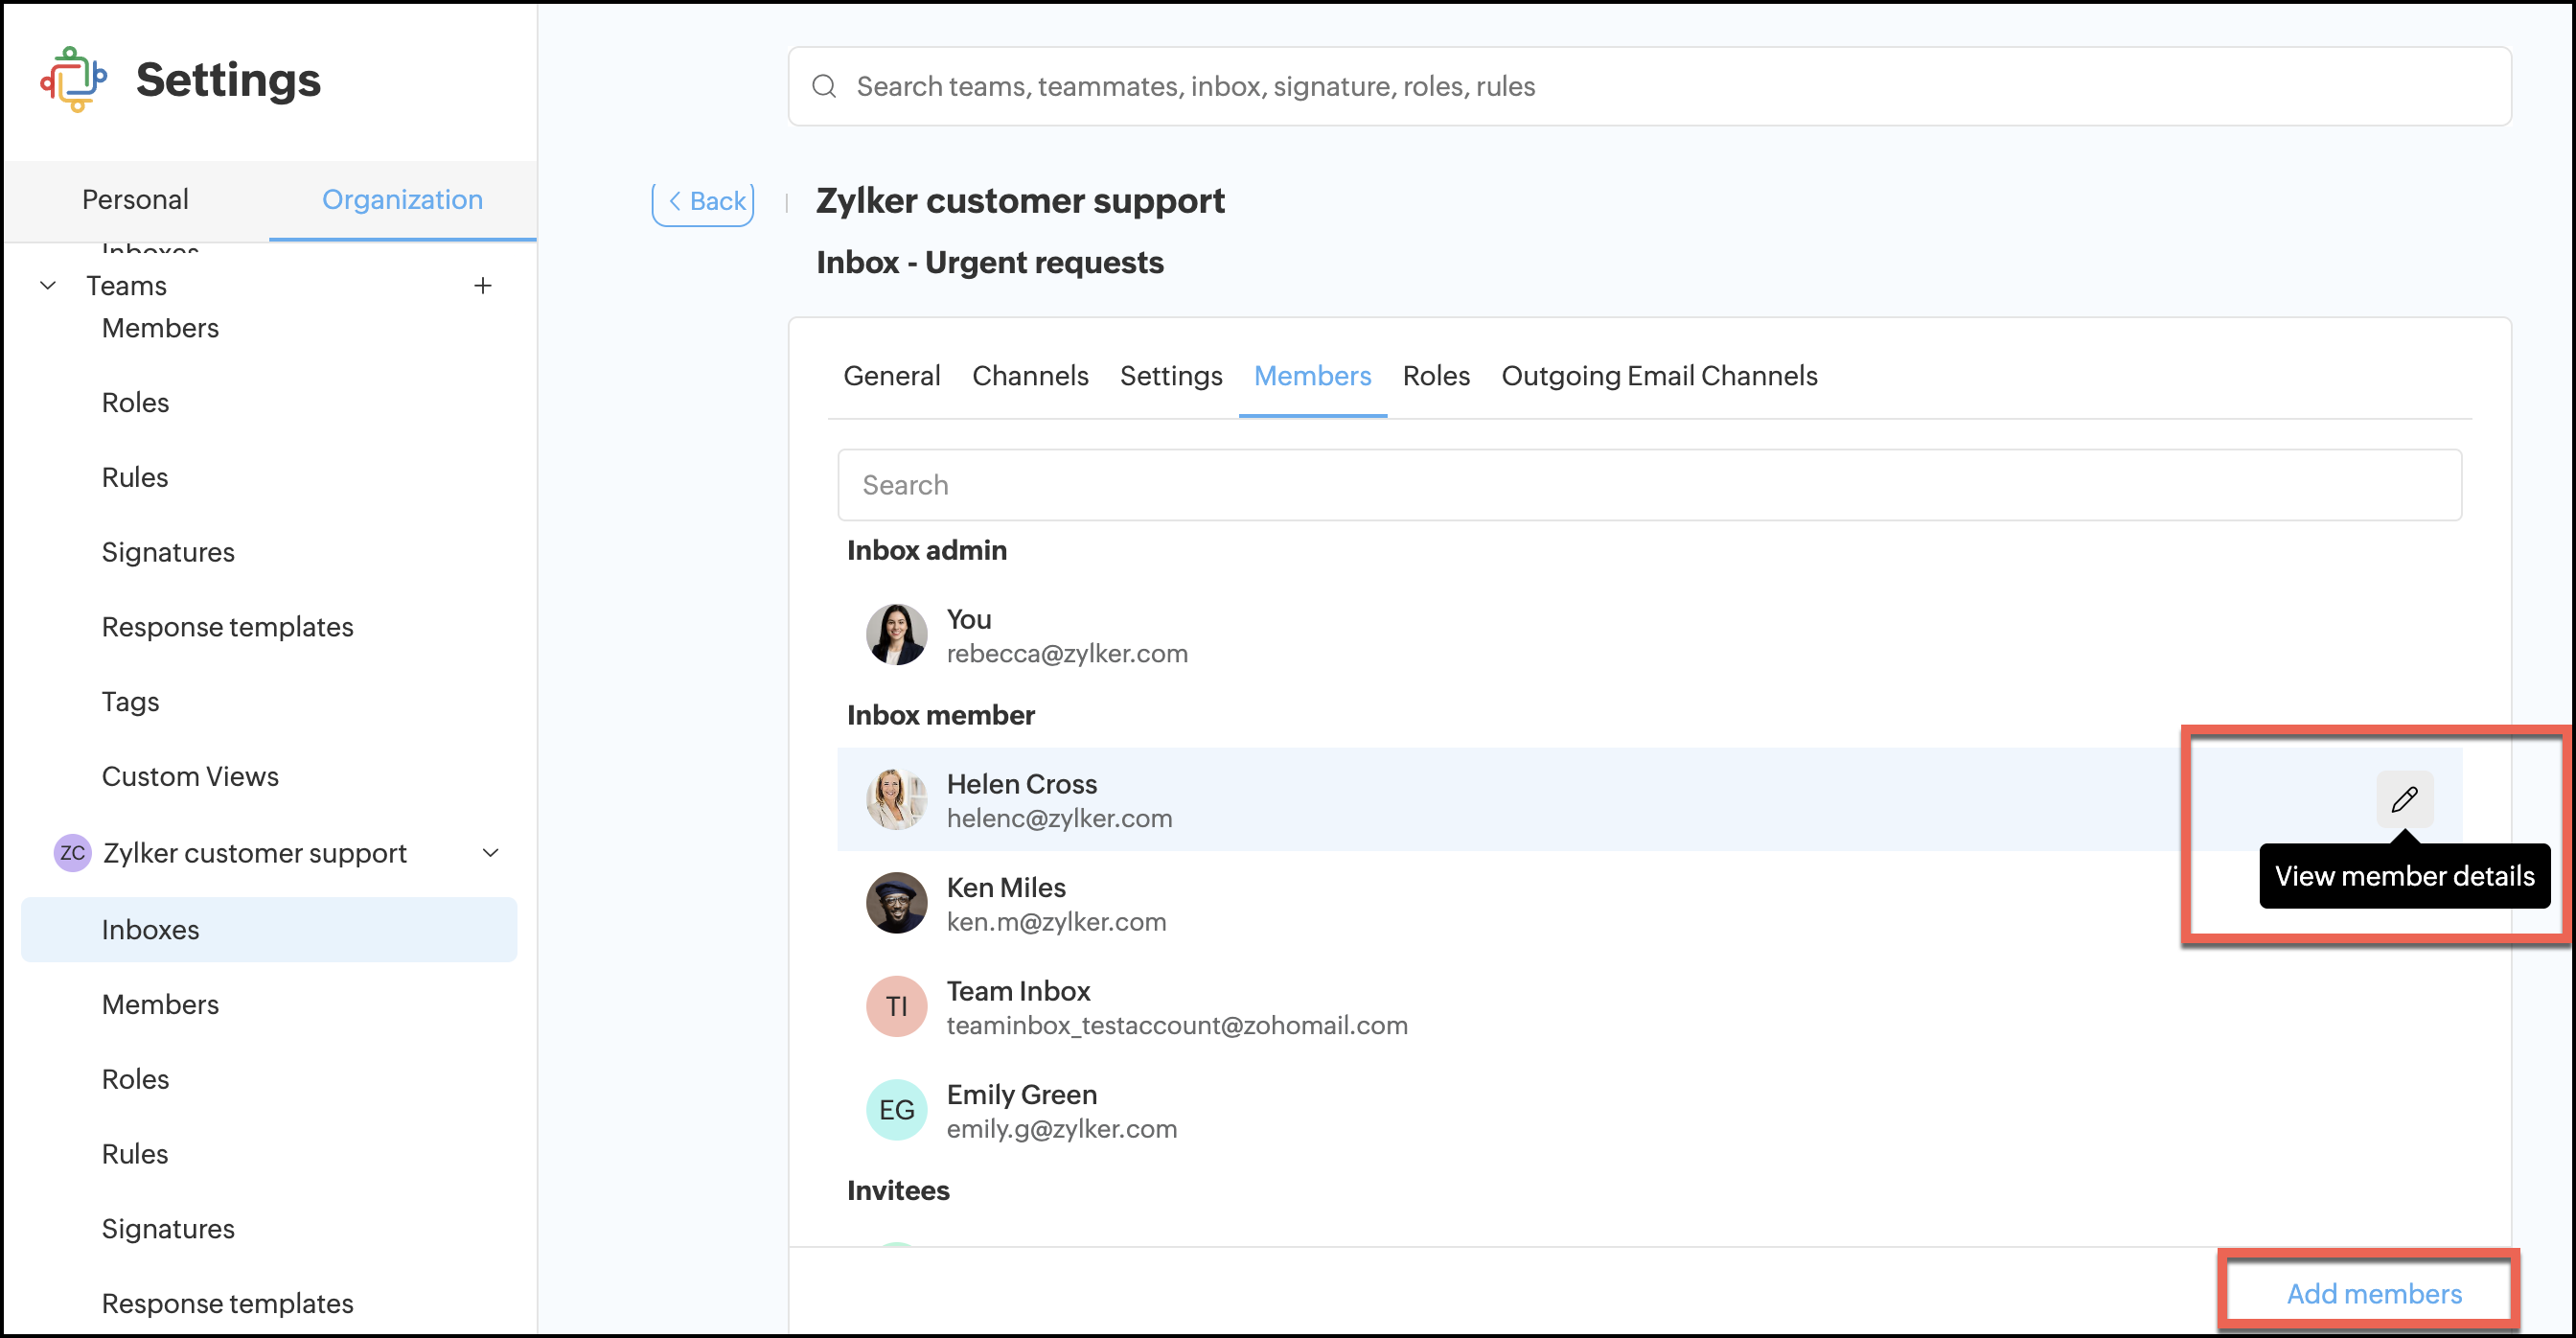
Task: Click the Settings app logo
Action: pyautogui.click(x=73, y=79)
